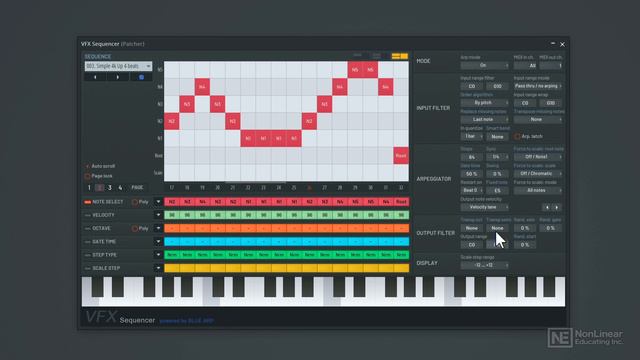Select the STEP TYPE lane indicator
Viewport: 640px width, 360px height.
tap(87, 255)
